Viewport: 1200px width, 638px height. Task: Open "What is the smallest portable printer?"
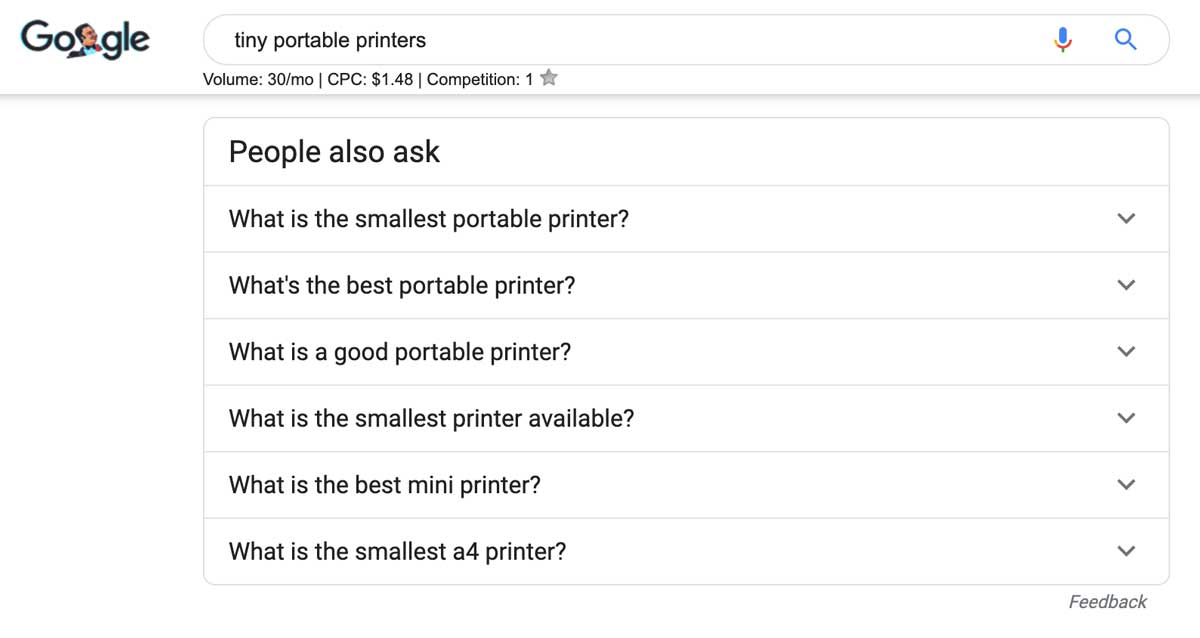(x=686, y=219)
